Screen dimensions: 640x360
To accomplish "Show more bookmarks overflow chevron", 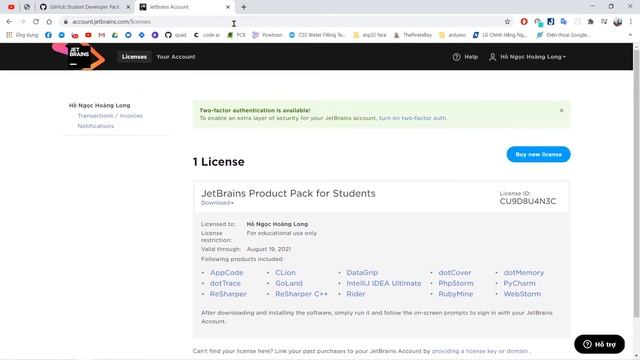I will [630, 35].
